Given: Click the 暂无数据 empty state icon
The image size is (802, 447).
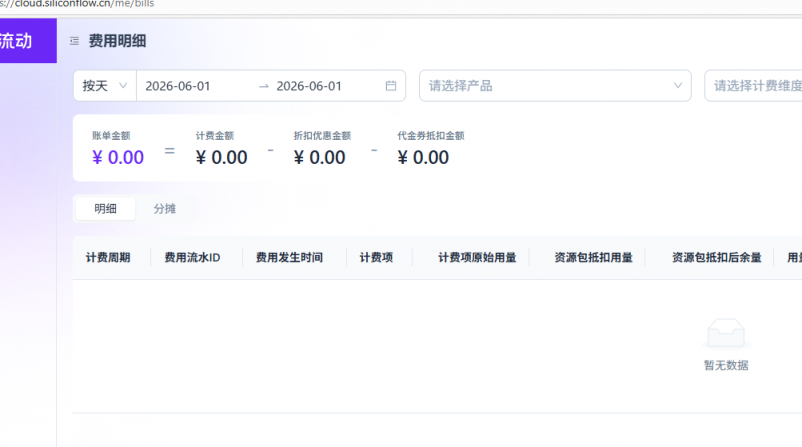Looking at the screenshot, I should pyautogui.click(x=726, y=333).
